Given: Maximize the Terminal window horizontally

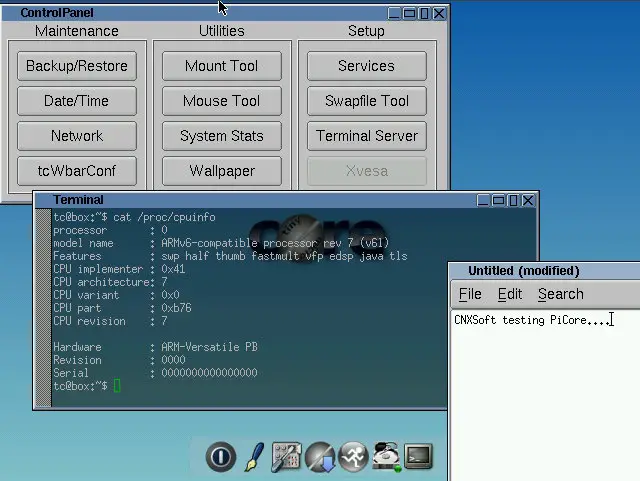Looking at the screenshot, I should (x=498, y=200).
